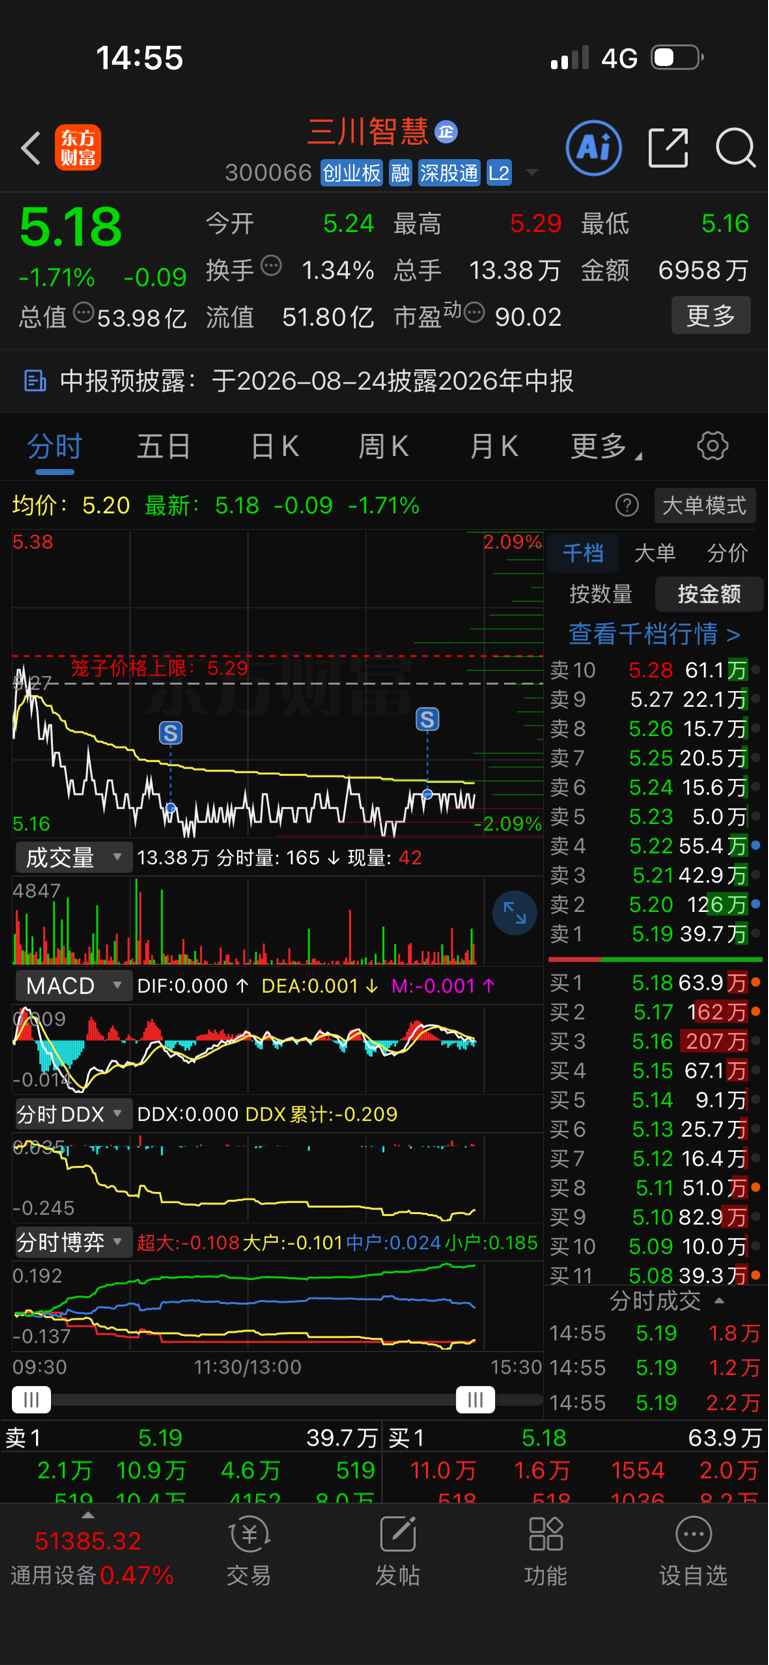Open 查看千档行情 link
Viewport: 769px width, 1665px height.
coord(655,634)
